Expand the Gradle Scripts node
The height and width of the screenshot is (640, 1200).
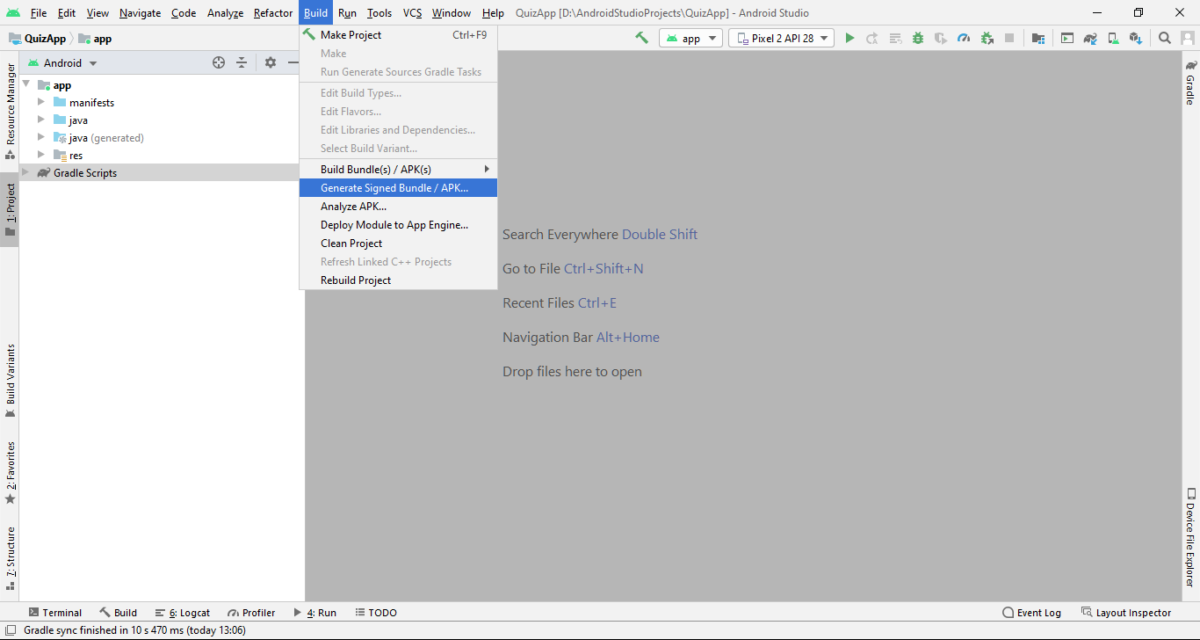pos(26,172)
